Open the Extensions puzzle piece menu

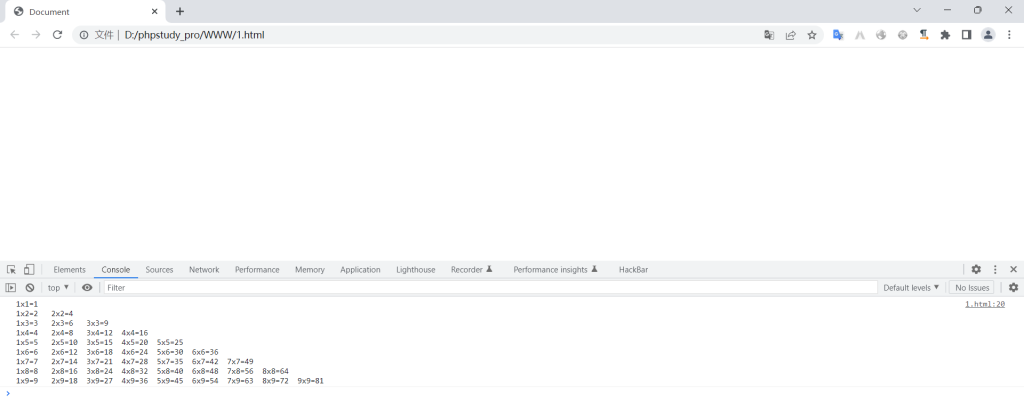click(945, 34)
